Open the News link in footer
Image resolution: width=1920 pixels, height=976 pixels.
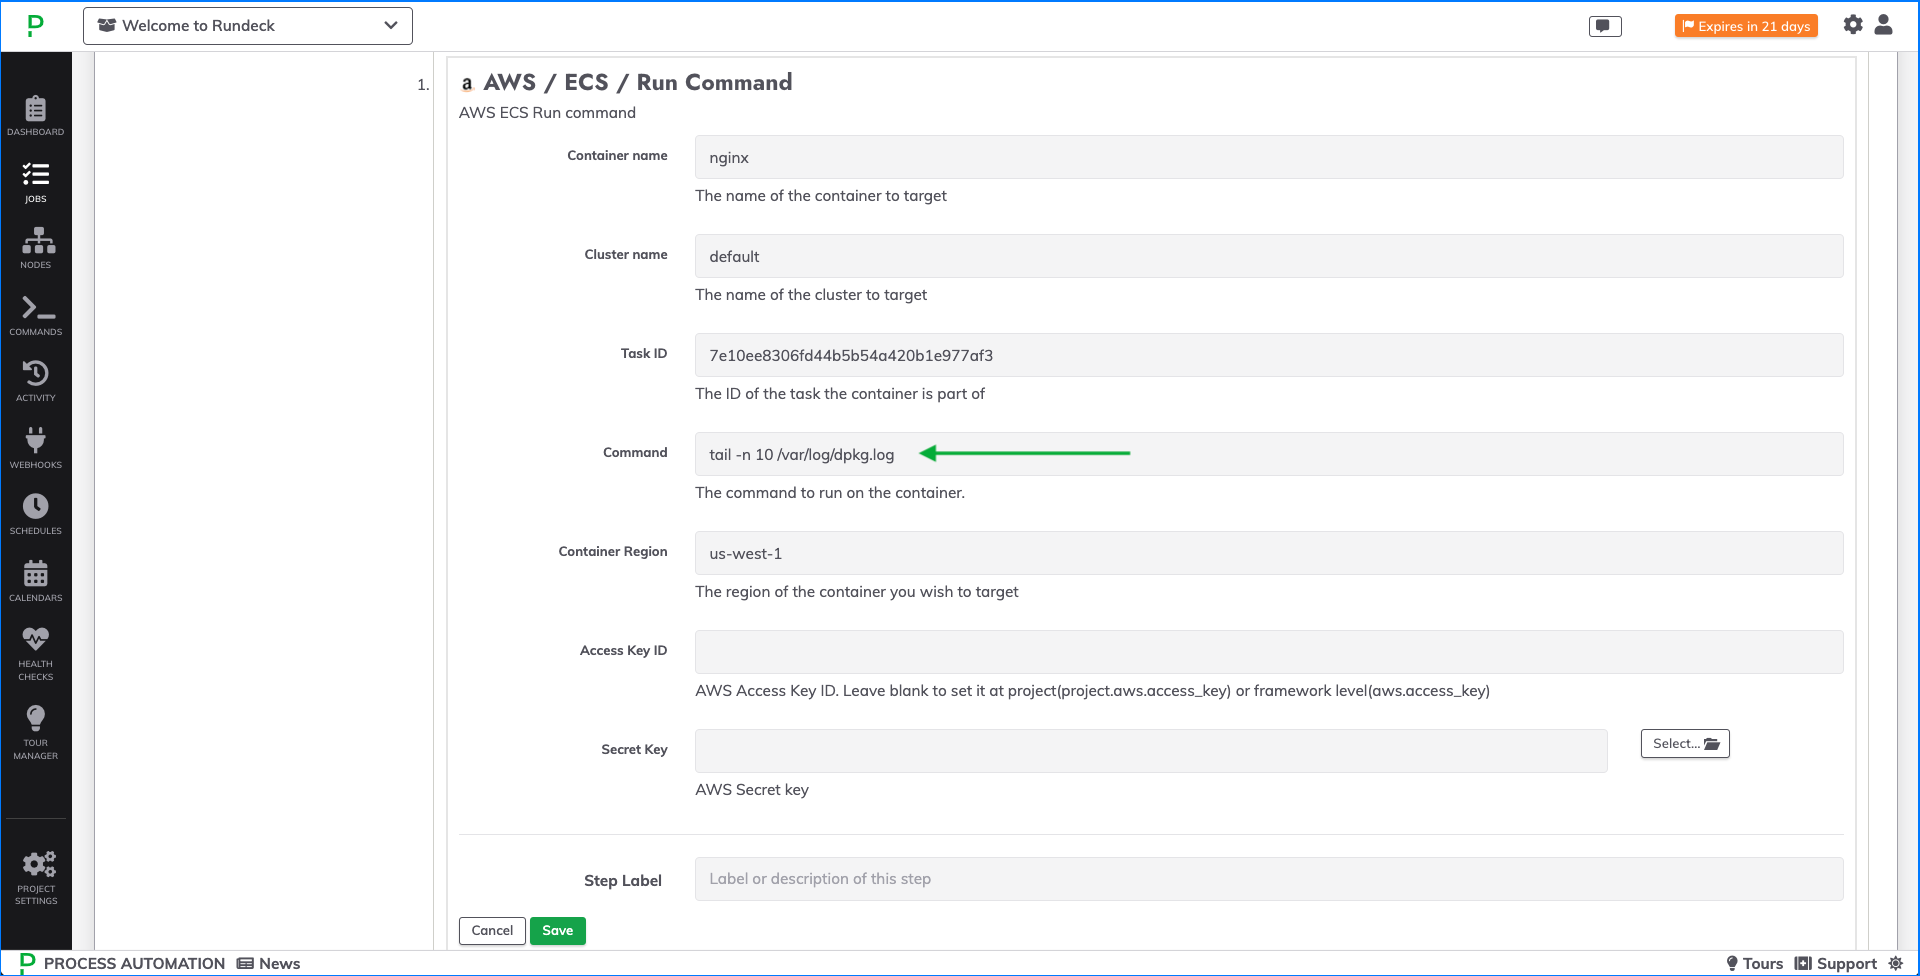pos(269,963)
